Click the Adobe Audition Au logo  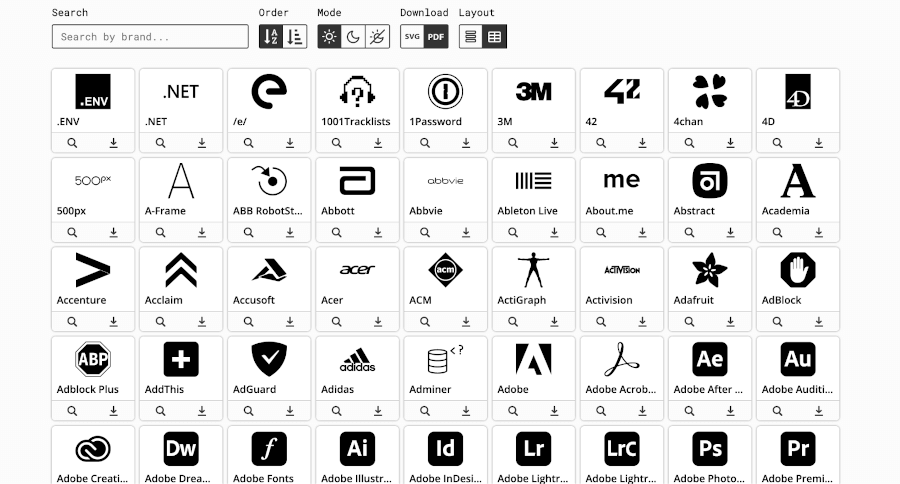click(x=798, y=359)
